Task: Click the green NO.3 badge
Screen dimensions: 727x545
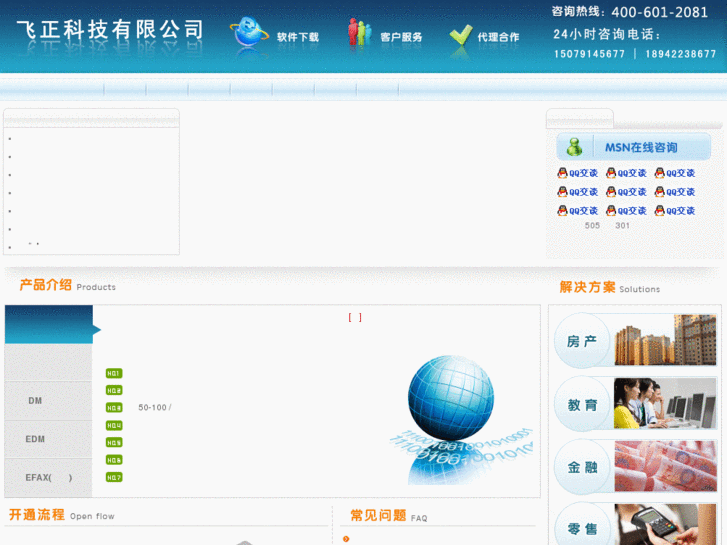Action: click(114, 408)
